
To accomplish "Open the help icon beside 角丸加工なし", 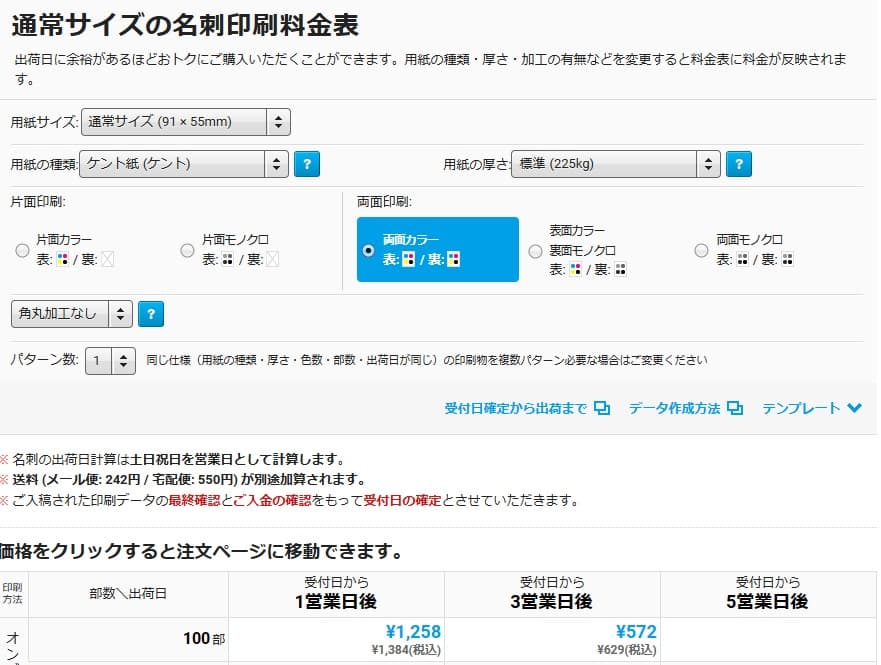I will click(151, 314).
